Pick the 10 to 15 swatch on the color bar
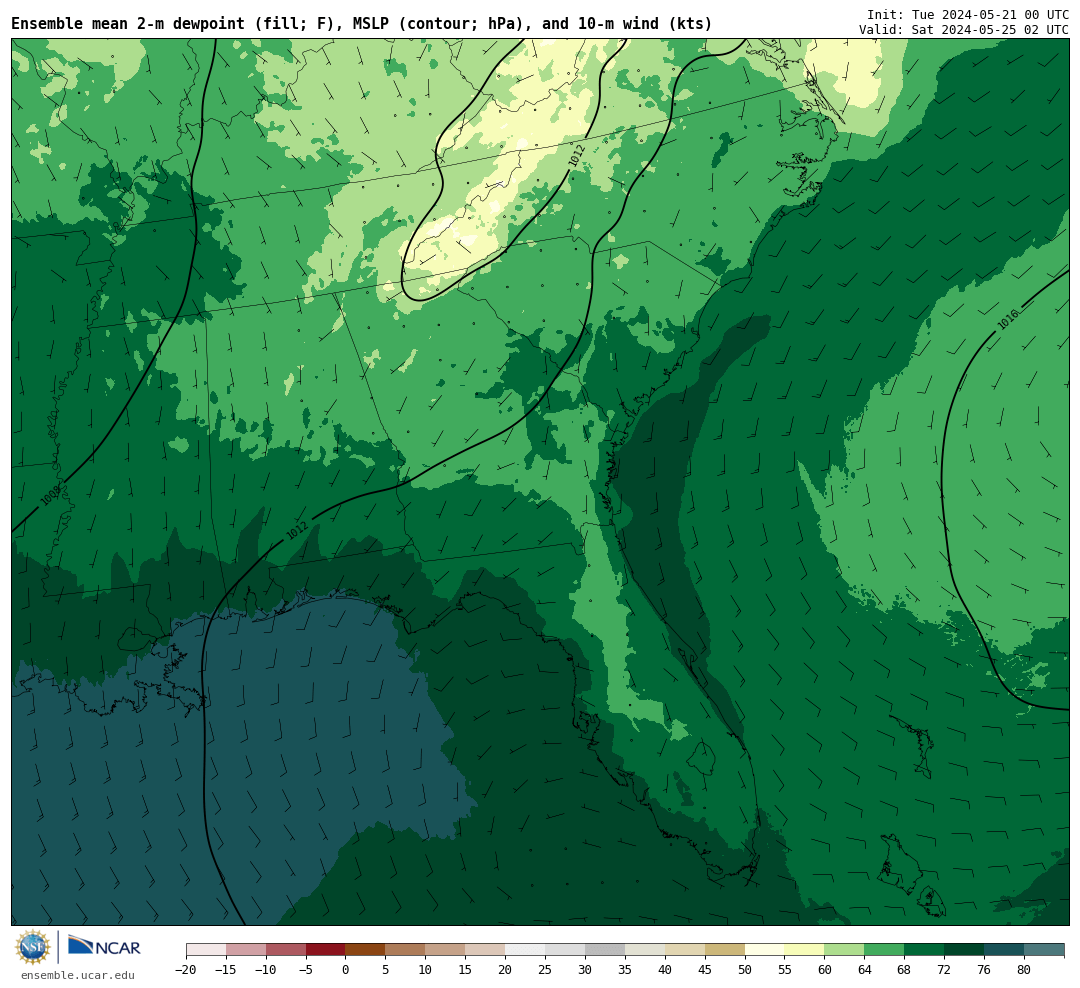1080x988 pixels. click(x=446, y=950)
